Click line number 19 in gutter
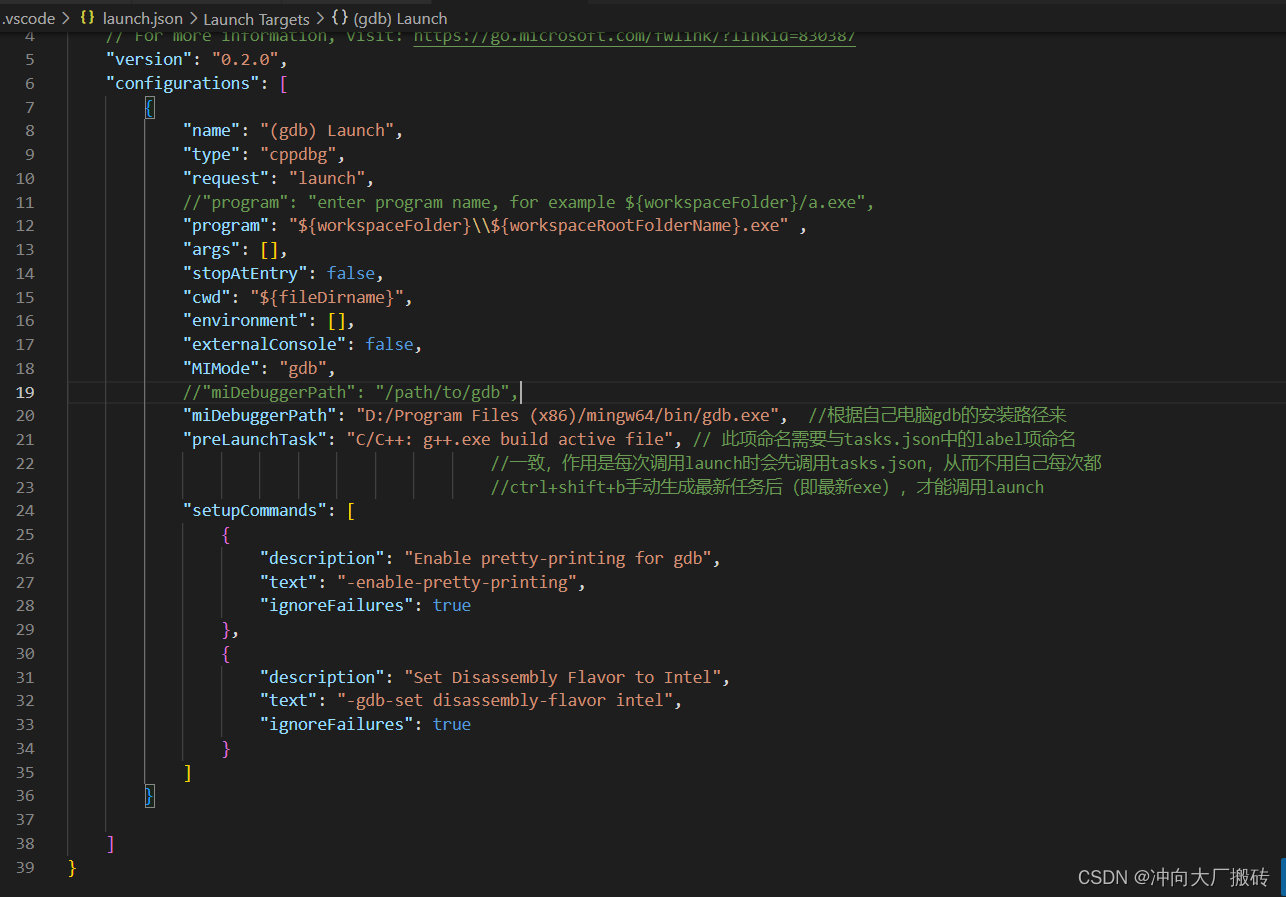Image resolution: width=1286 pixels, height=897 pixels. [24, 392]
